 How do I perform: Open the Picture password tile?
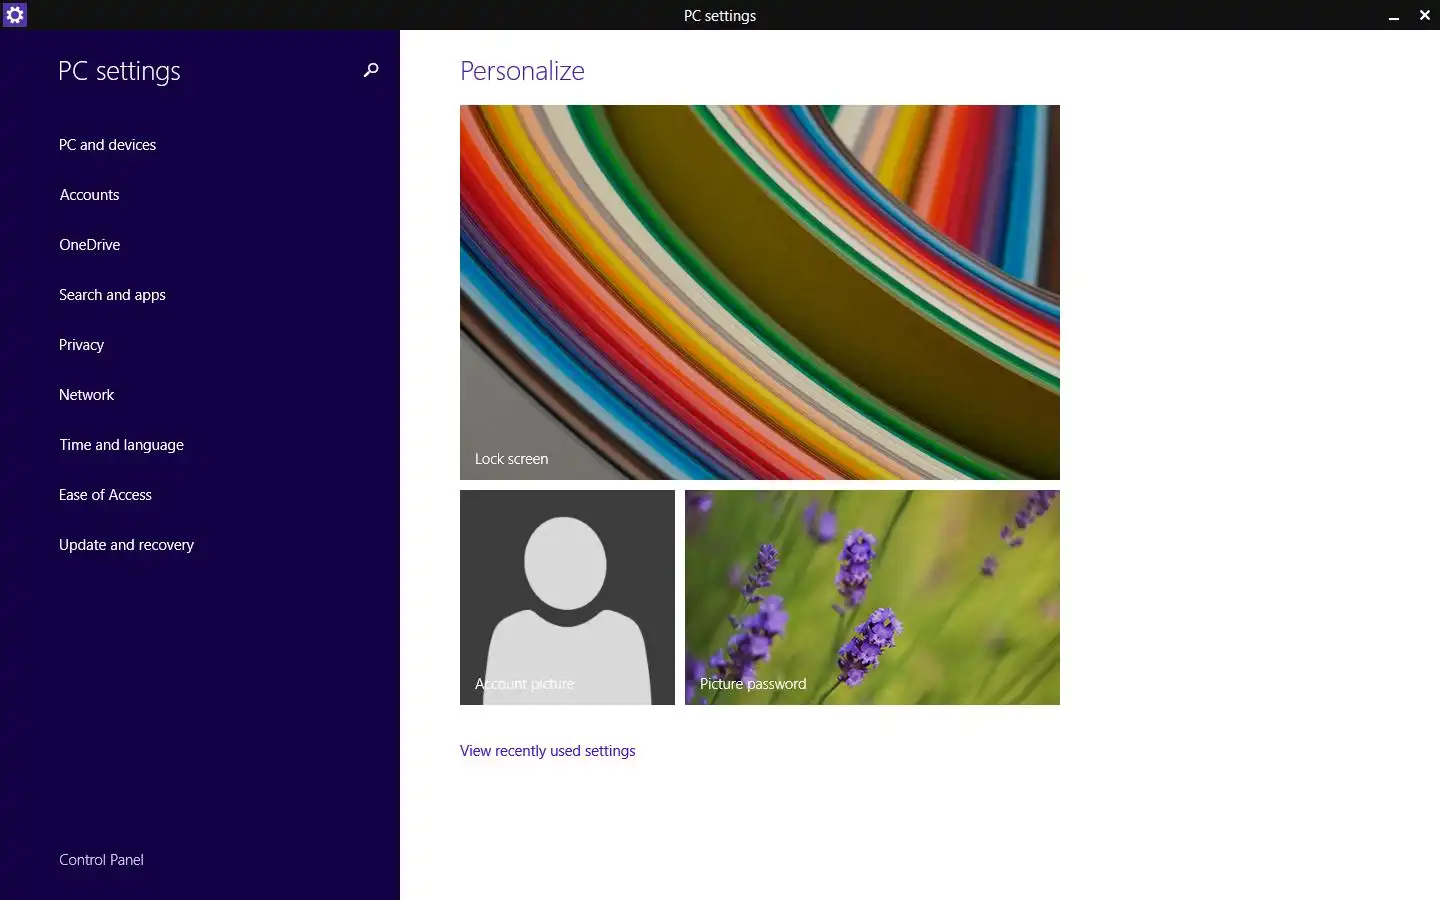tap(872, 597)
